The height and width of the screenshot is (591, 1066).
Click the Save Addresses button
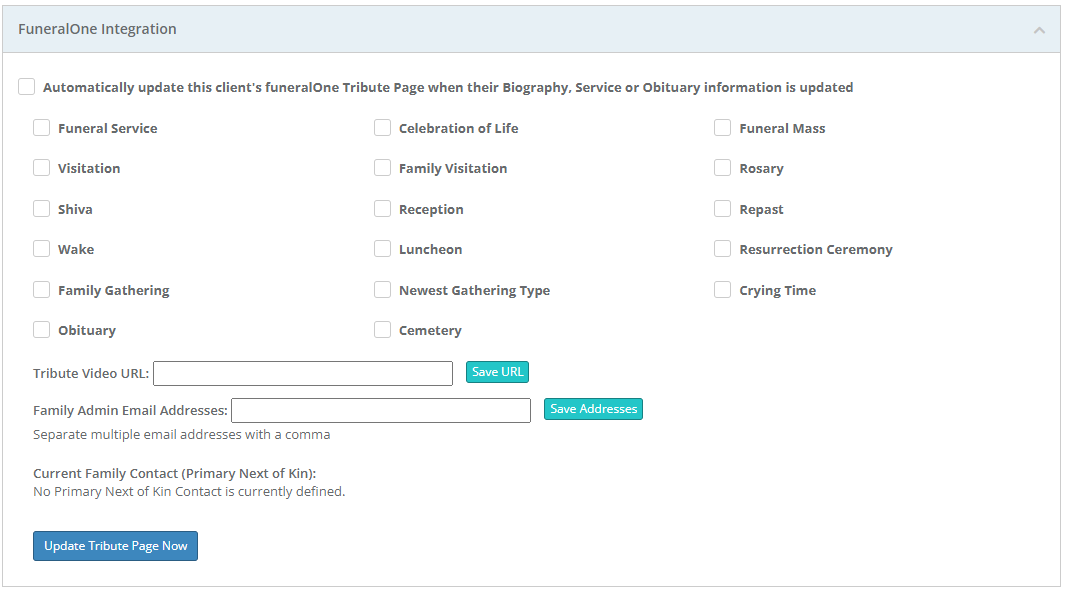tap(593, 409)
